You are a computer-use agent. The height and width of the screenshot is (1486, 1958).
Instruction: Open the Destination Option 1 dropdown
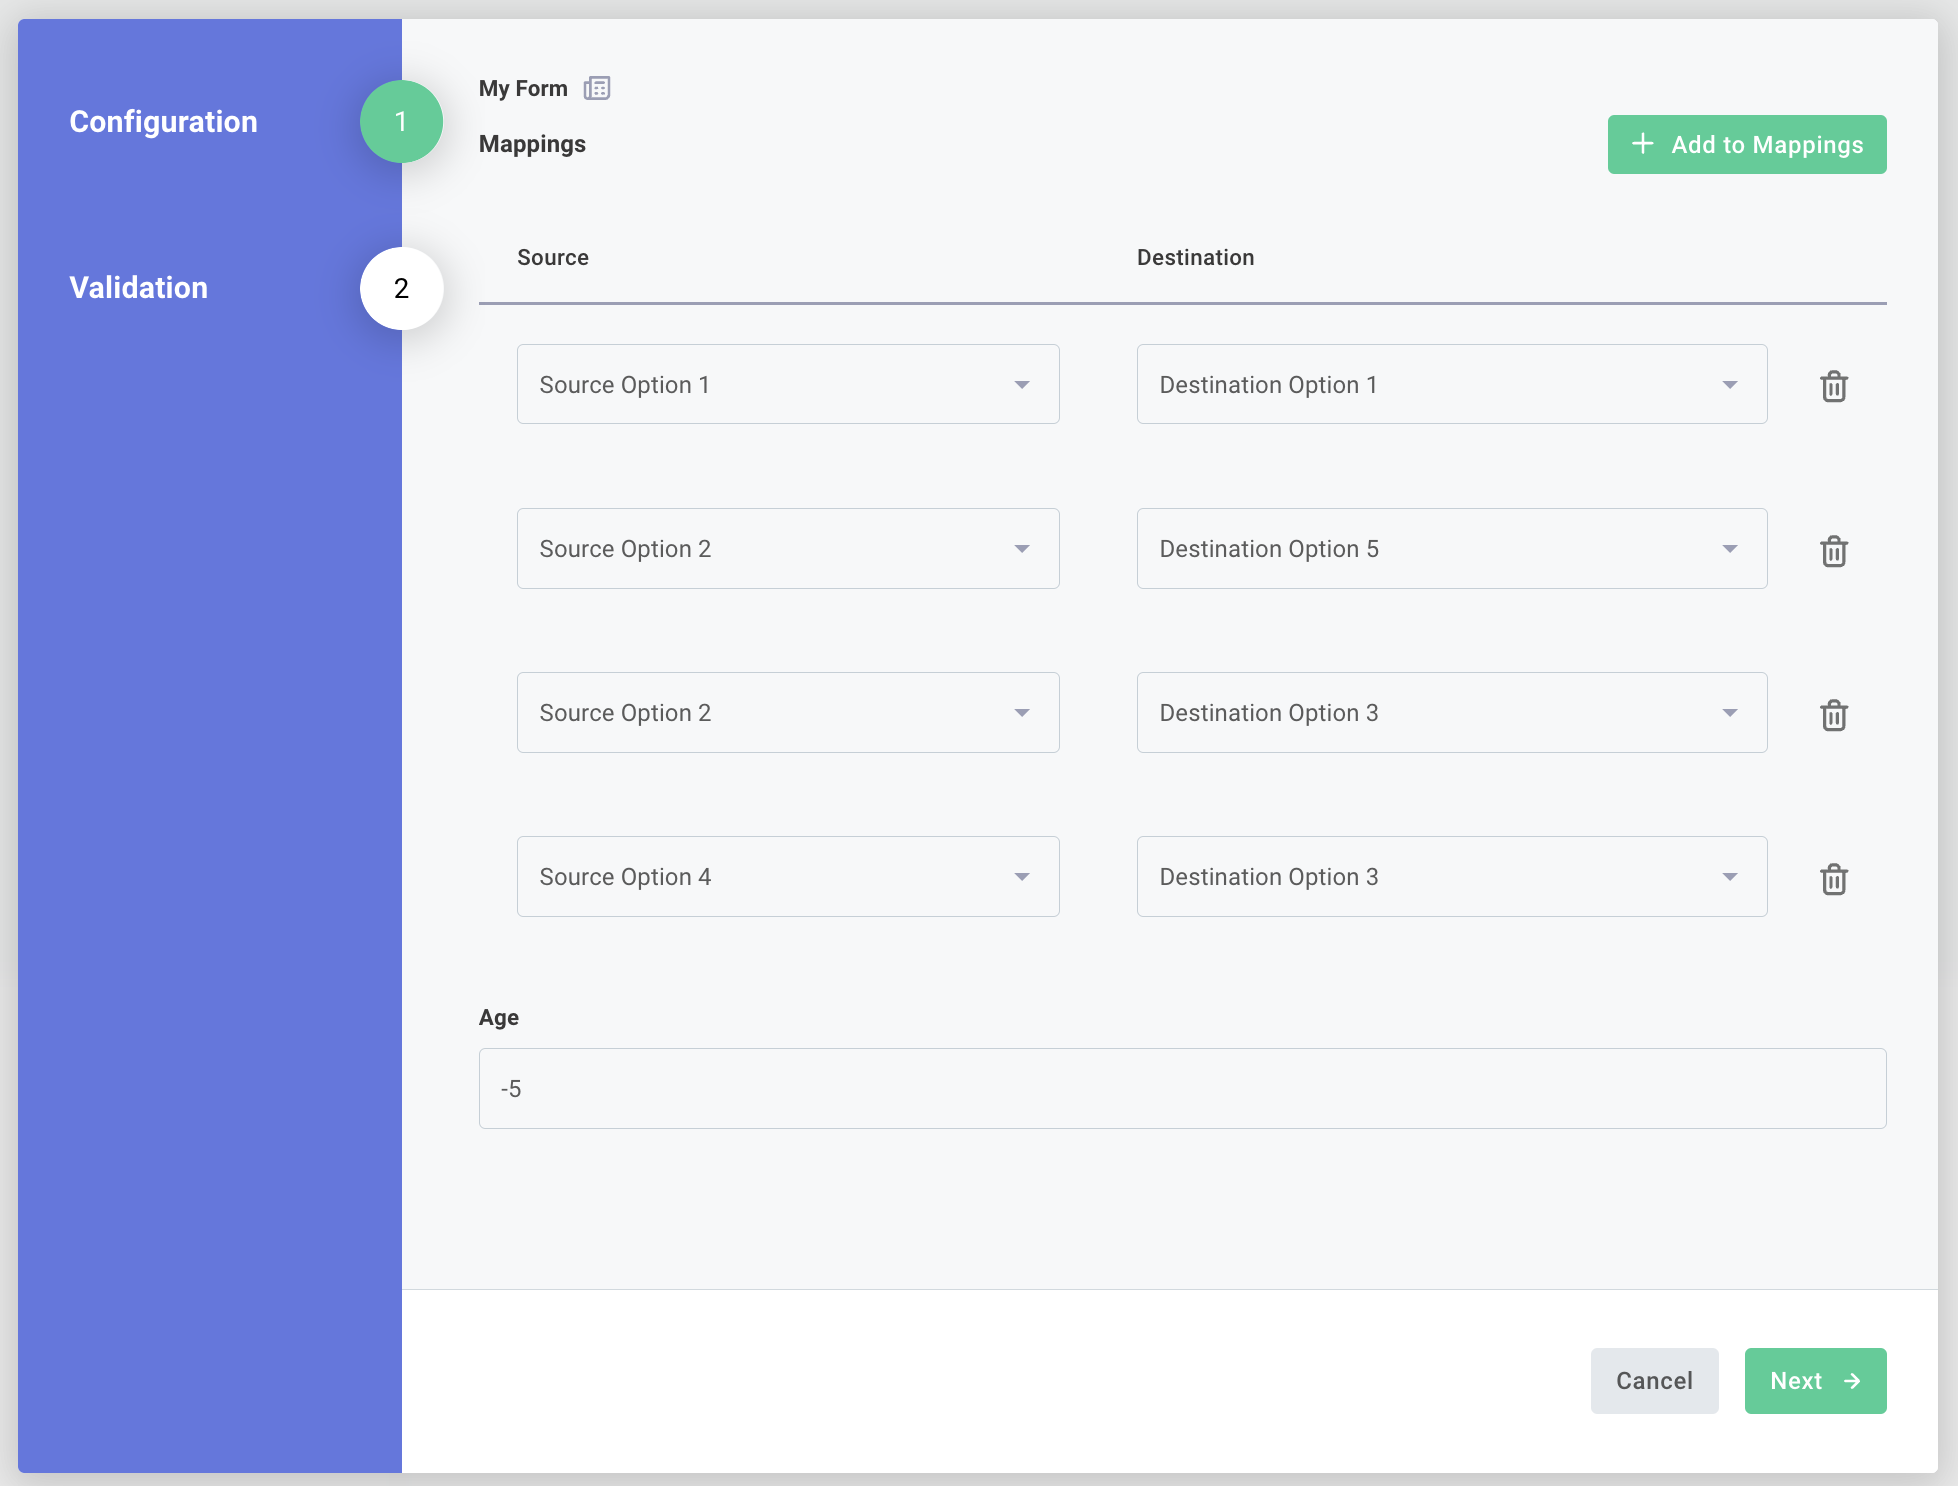click(1730, 384)
